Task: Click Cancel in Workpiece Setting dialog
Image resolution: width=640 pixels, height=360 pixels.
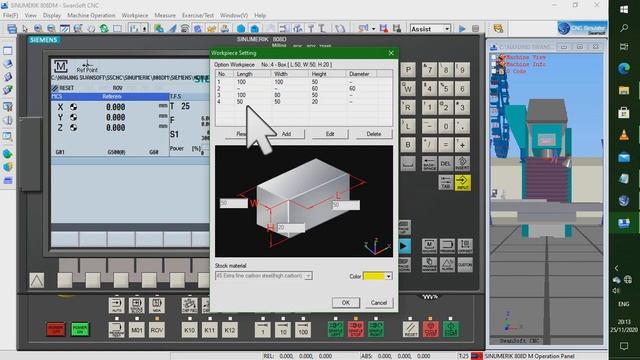Action: (379, 302)
